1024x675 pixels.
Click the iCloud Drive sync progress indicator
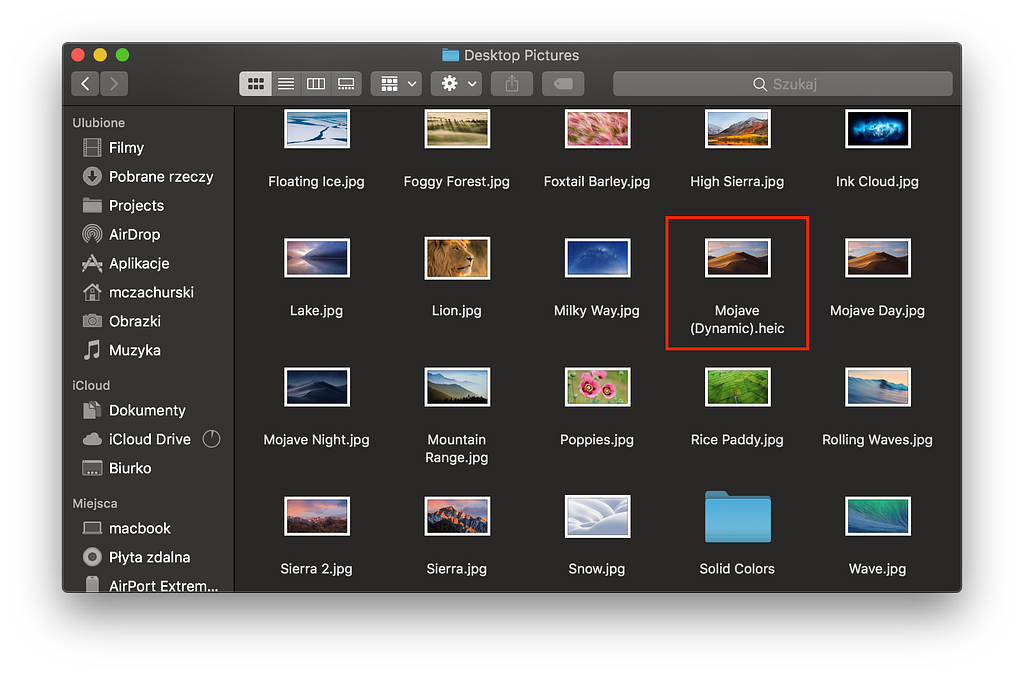tap(212, 439)
